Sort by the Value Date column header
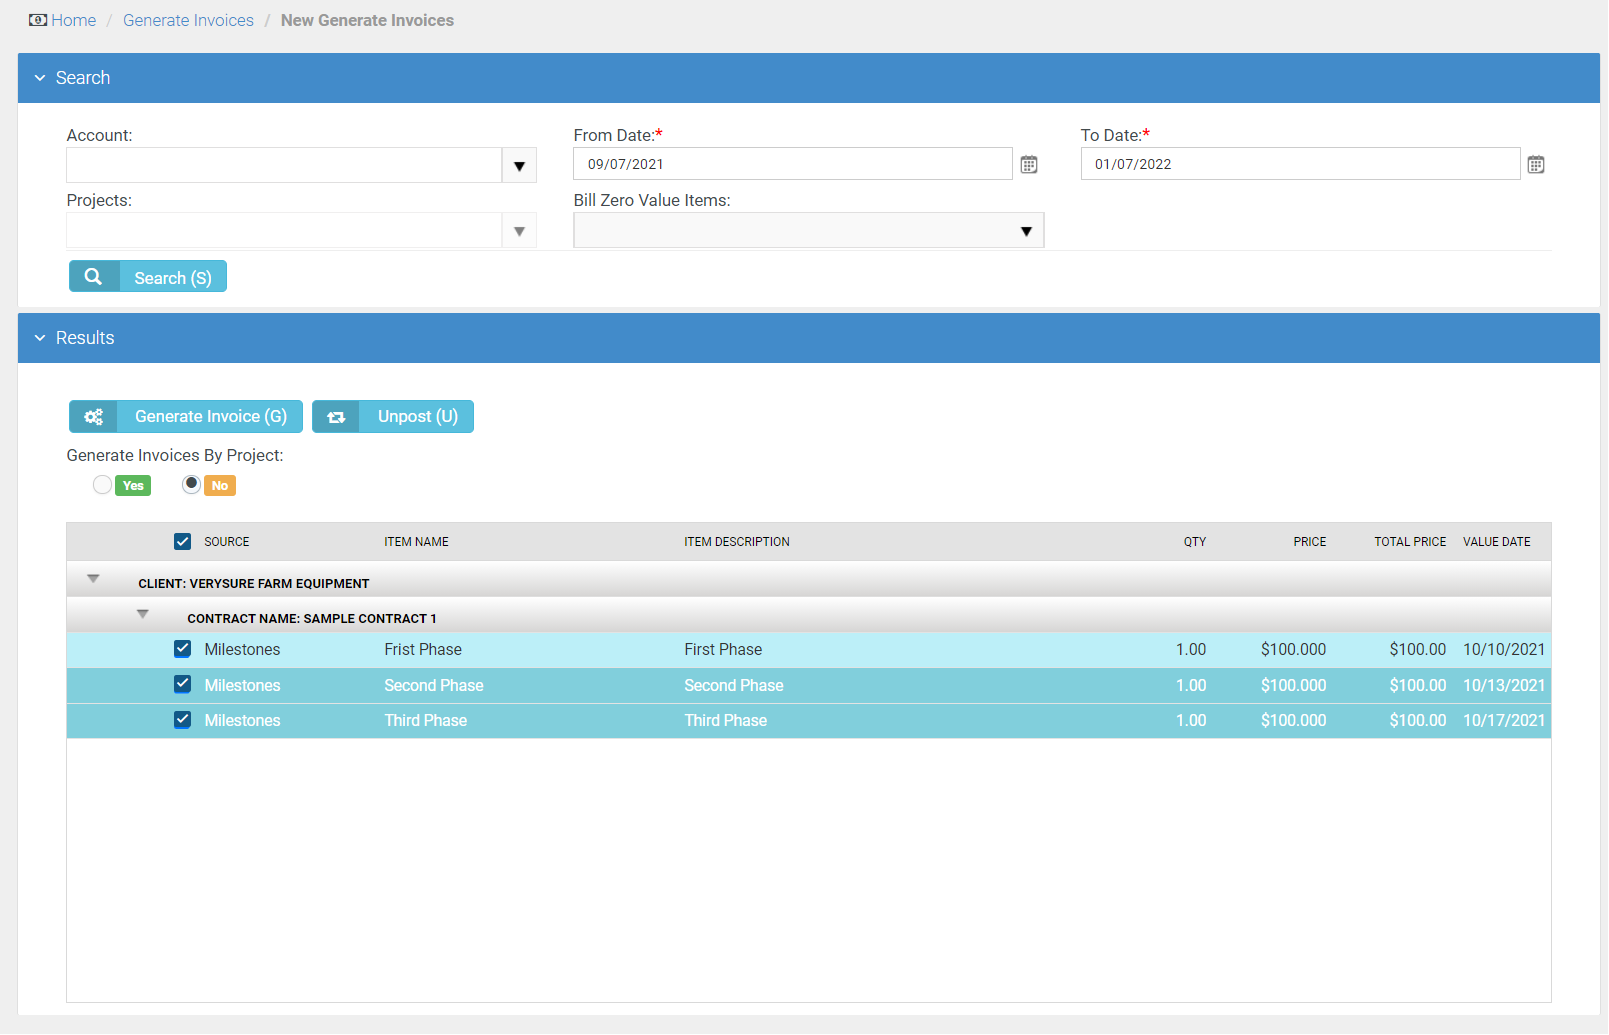The image size is (1609, 1035). tap(1496, 542)
